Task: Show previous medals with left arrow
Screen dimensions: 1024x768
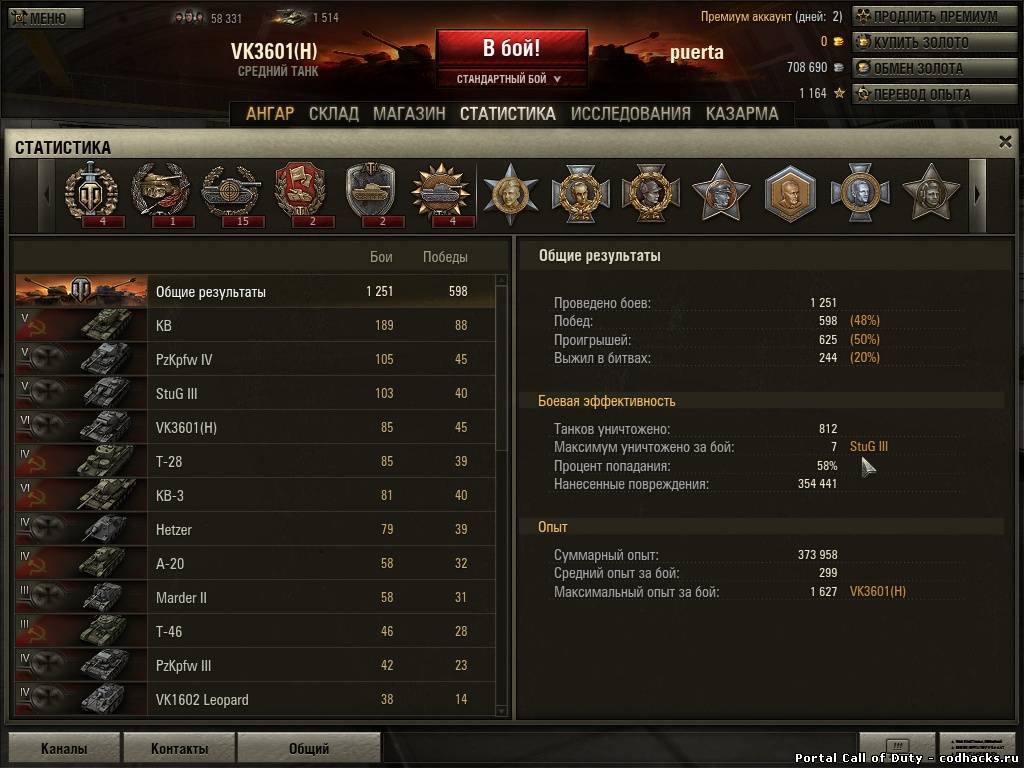Action: pyautogui.click(x=46, y=195)
